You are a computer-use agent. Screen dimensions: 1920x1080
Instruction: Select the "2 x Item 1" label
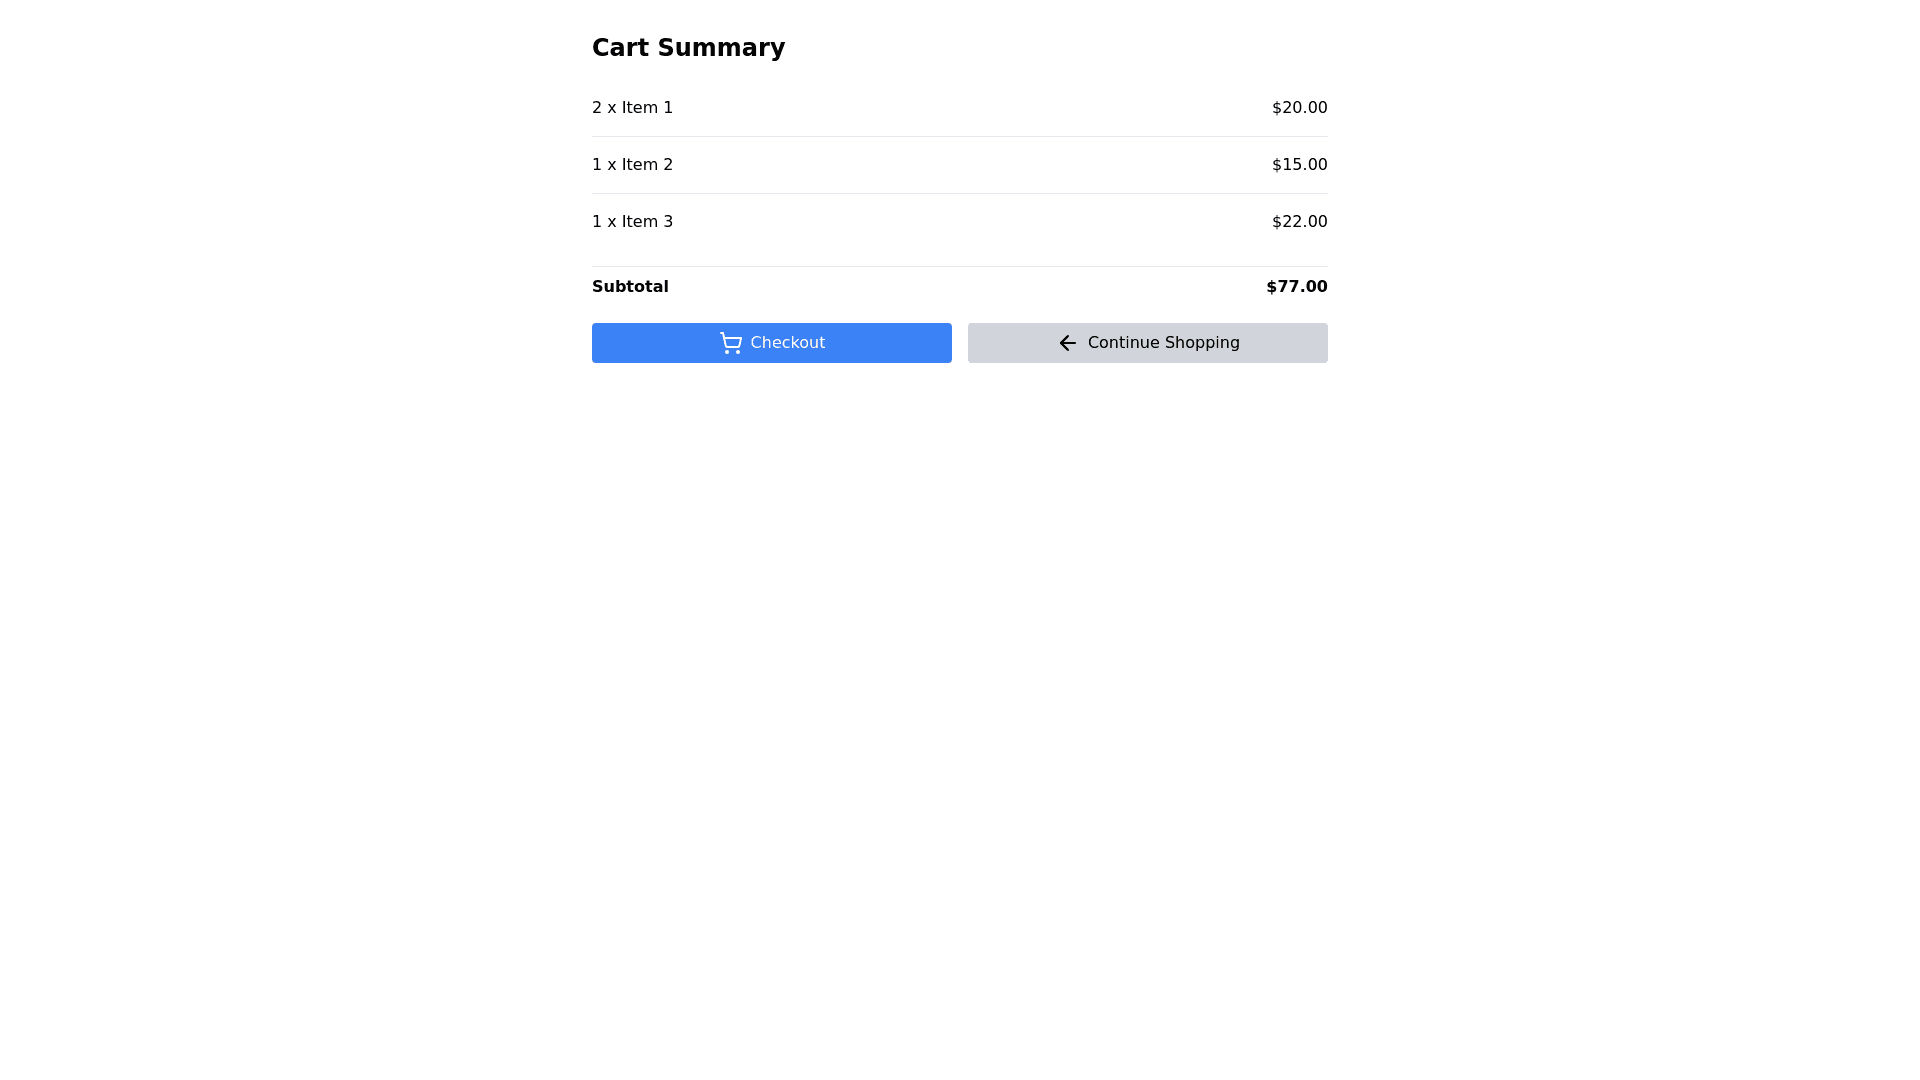(x=632, y=108)
